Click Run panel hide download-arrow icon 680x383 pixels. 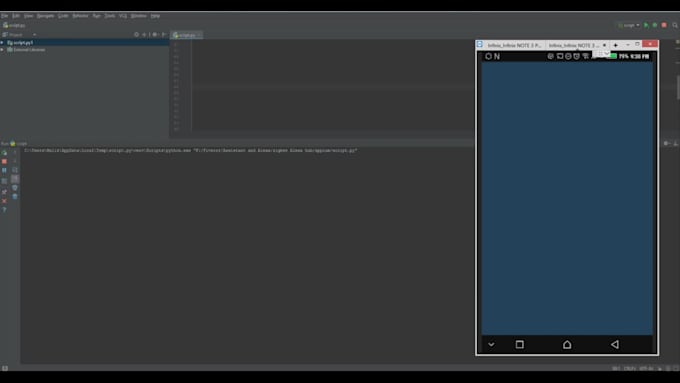coord(676,143)
